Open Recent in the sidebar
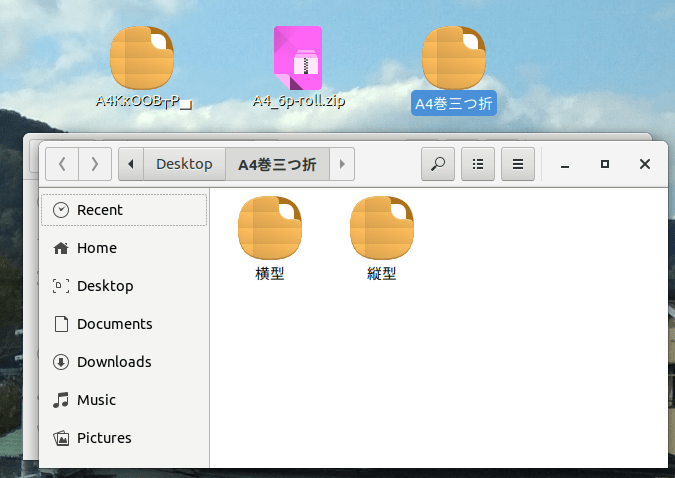Viewport: 675px width, 478px height. click(x=124, y=210)
